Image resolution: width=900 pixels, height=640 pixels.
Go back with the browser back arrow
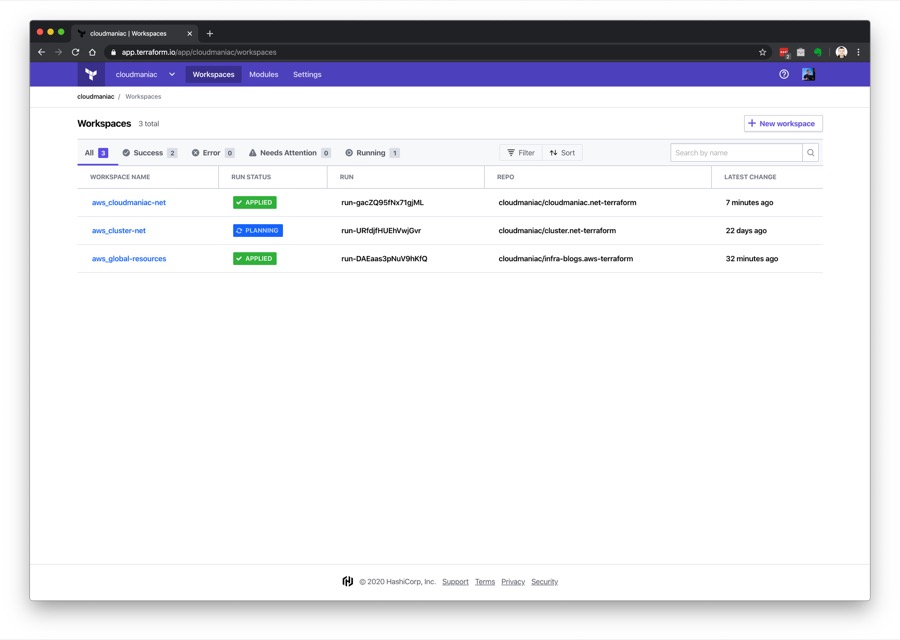(41, 52)
